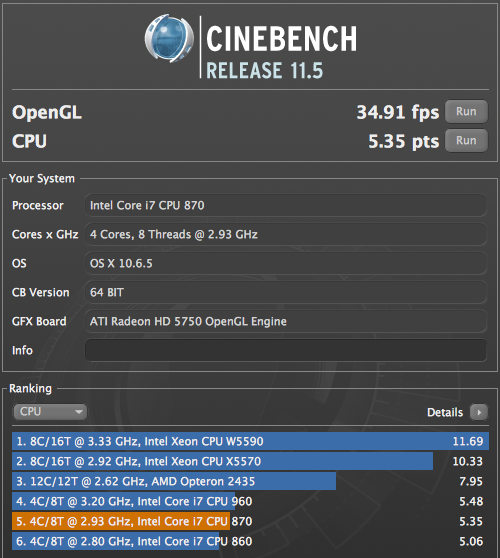Click the 11.69 score value

[x=468, y=441]
